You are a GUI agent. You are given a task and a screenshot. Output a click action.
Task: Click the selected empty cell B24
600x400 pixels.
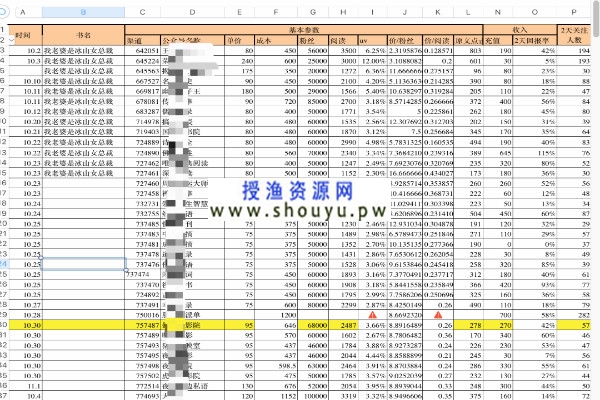click(x=83, y=264)
